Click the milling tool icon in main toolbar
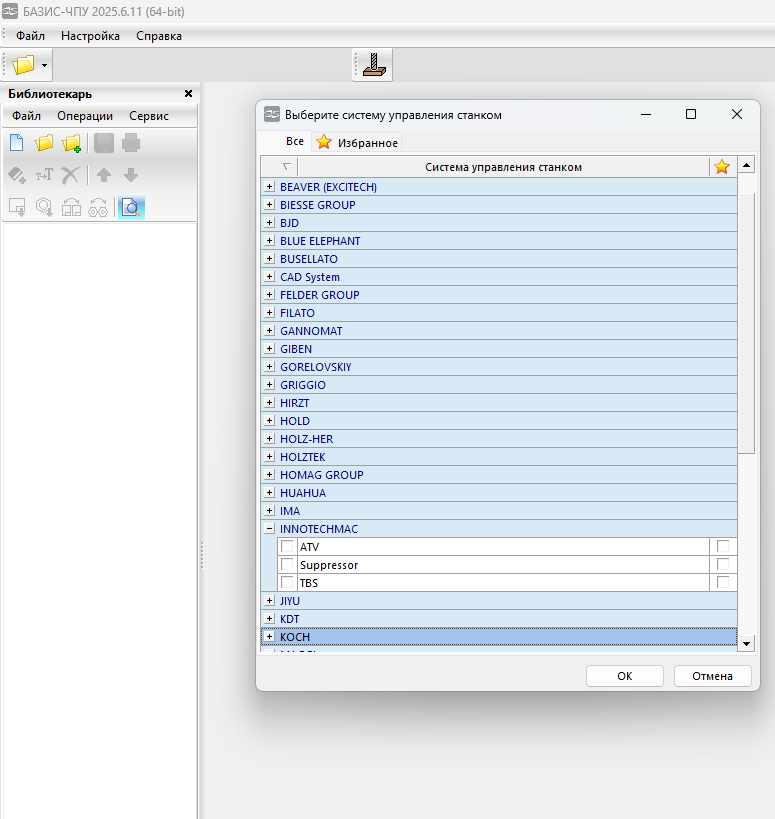The height and width of the screenshot is (819, 775). 374,65
